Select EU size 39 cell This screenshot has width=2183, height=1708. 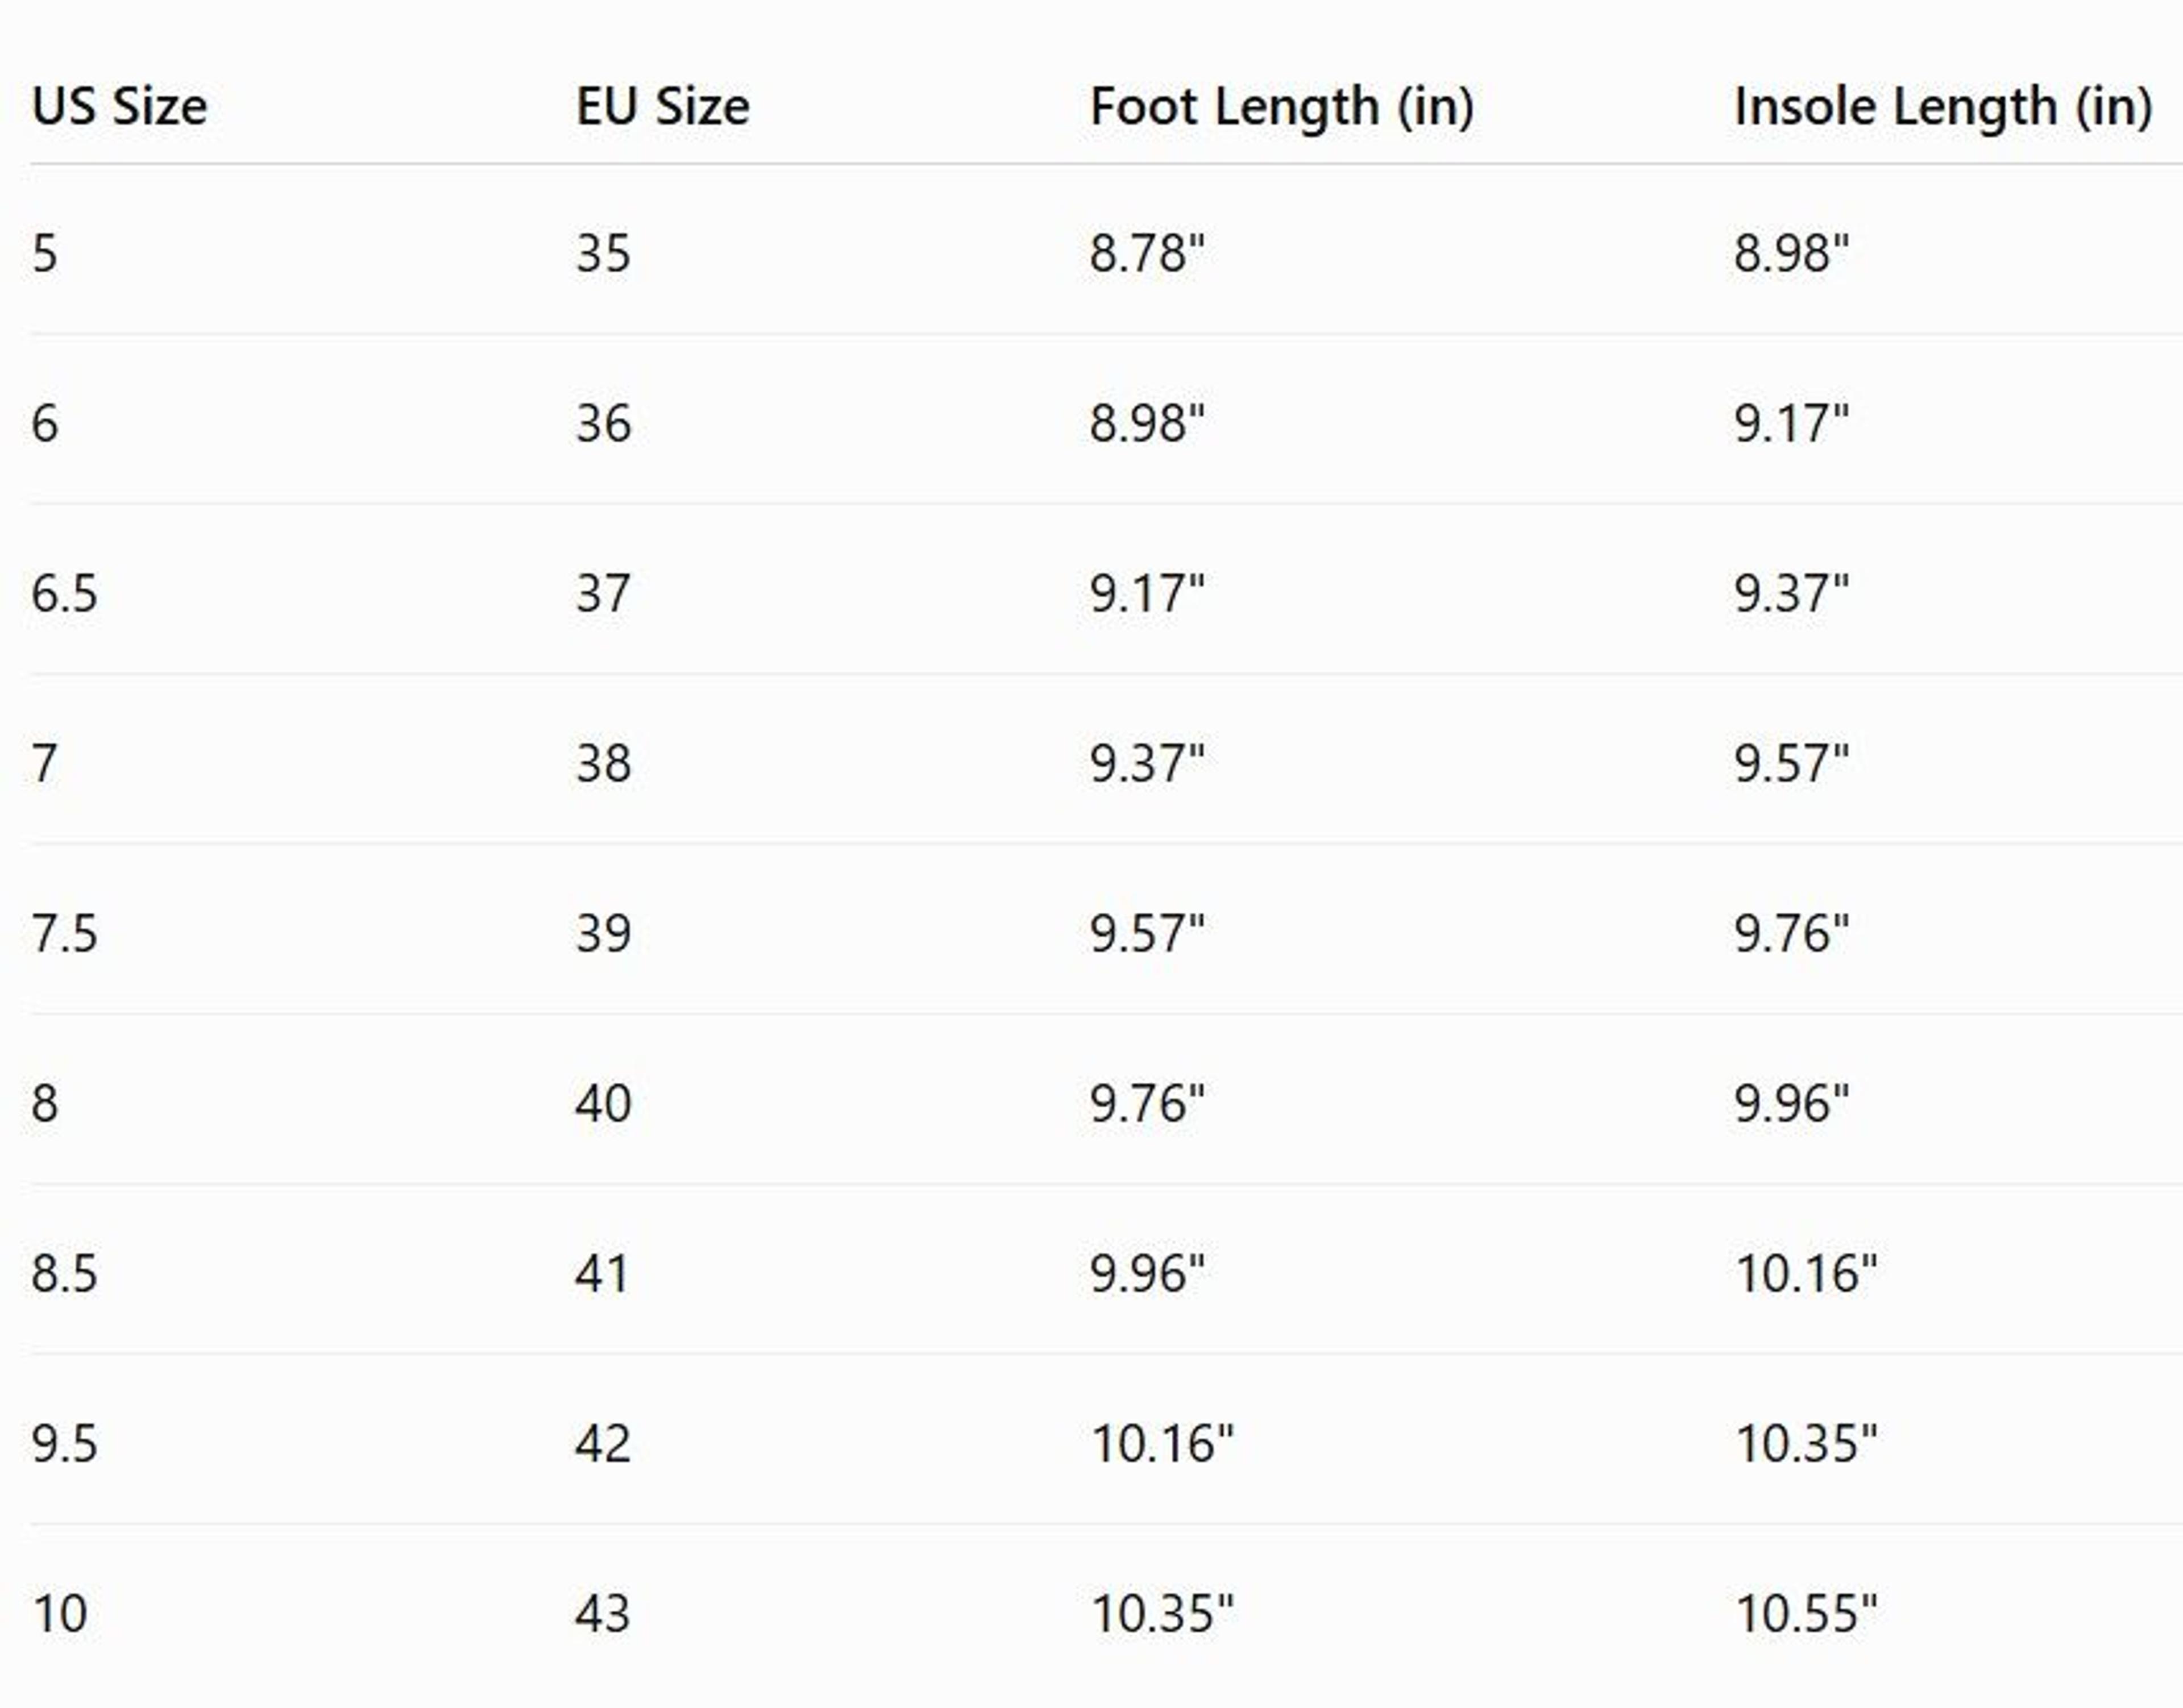tap(603, 933)
